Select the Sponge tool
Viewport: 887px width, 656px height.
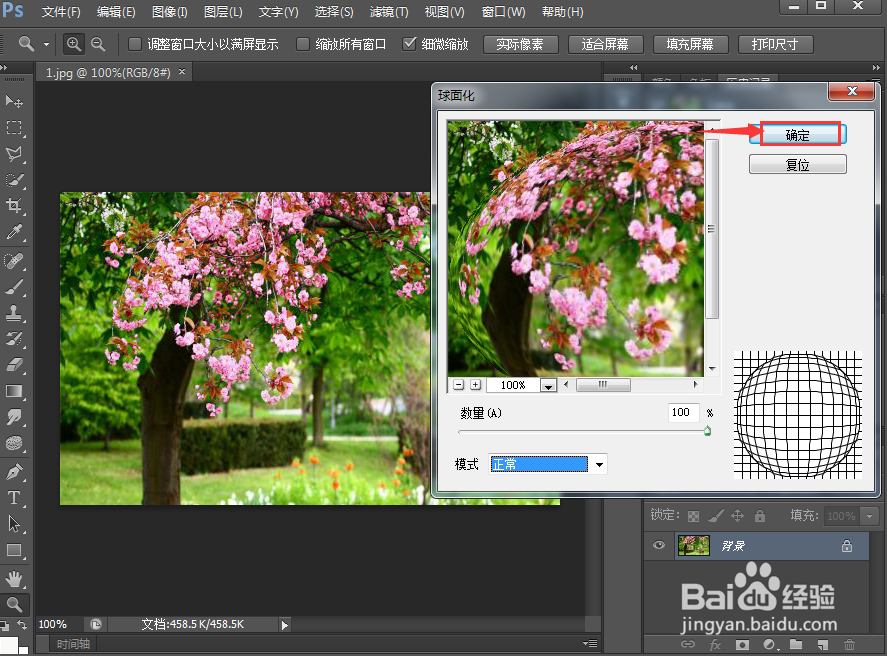coord(14,443)
